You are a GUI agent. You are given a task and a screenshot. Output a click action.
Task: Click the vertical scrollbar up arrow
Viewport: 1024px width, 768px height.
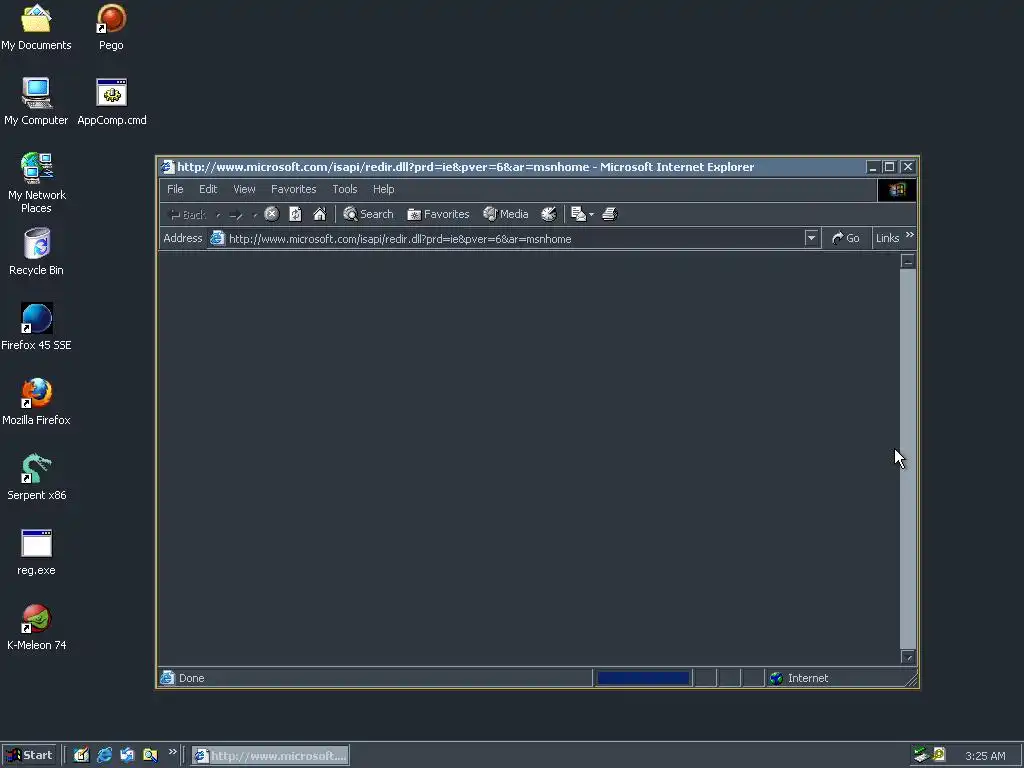(x=908, y=261)
